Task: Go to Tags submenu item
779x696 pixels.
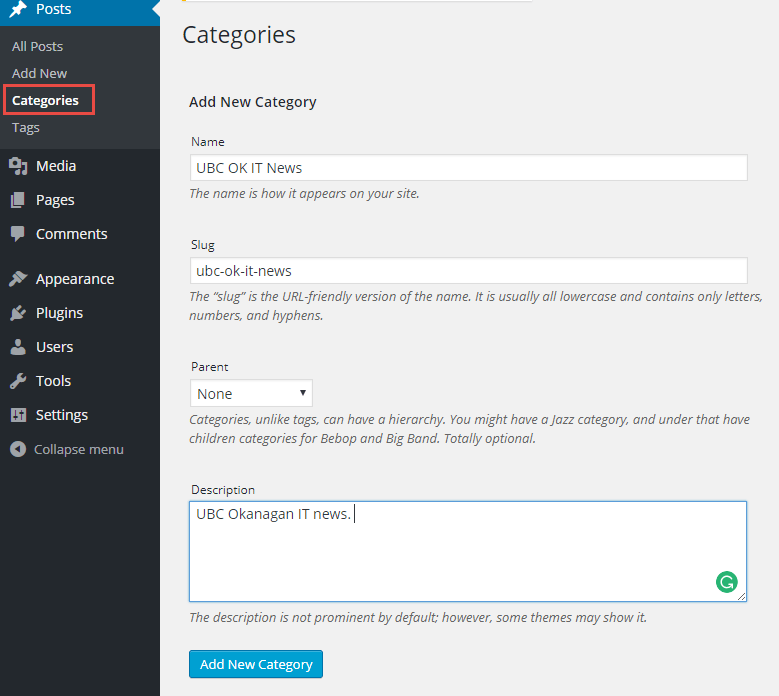Action: 26,127
